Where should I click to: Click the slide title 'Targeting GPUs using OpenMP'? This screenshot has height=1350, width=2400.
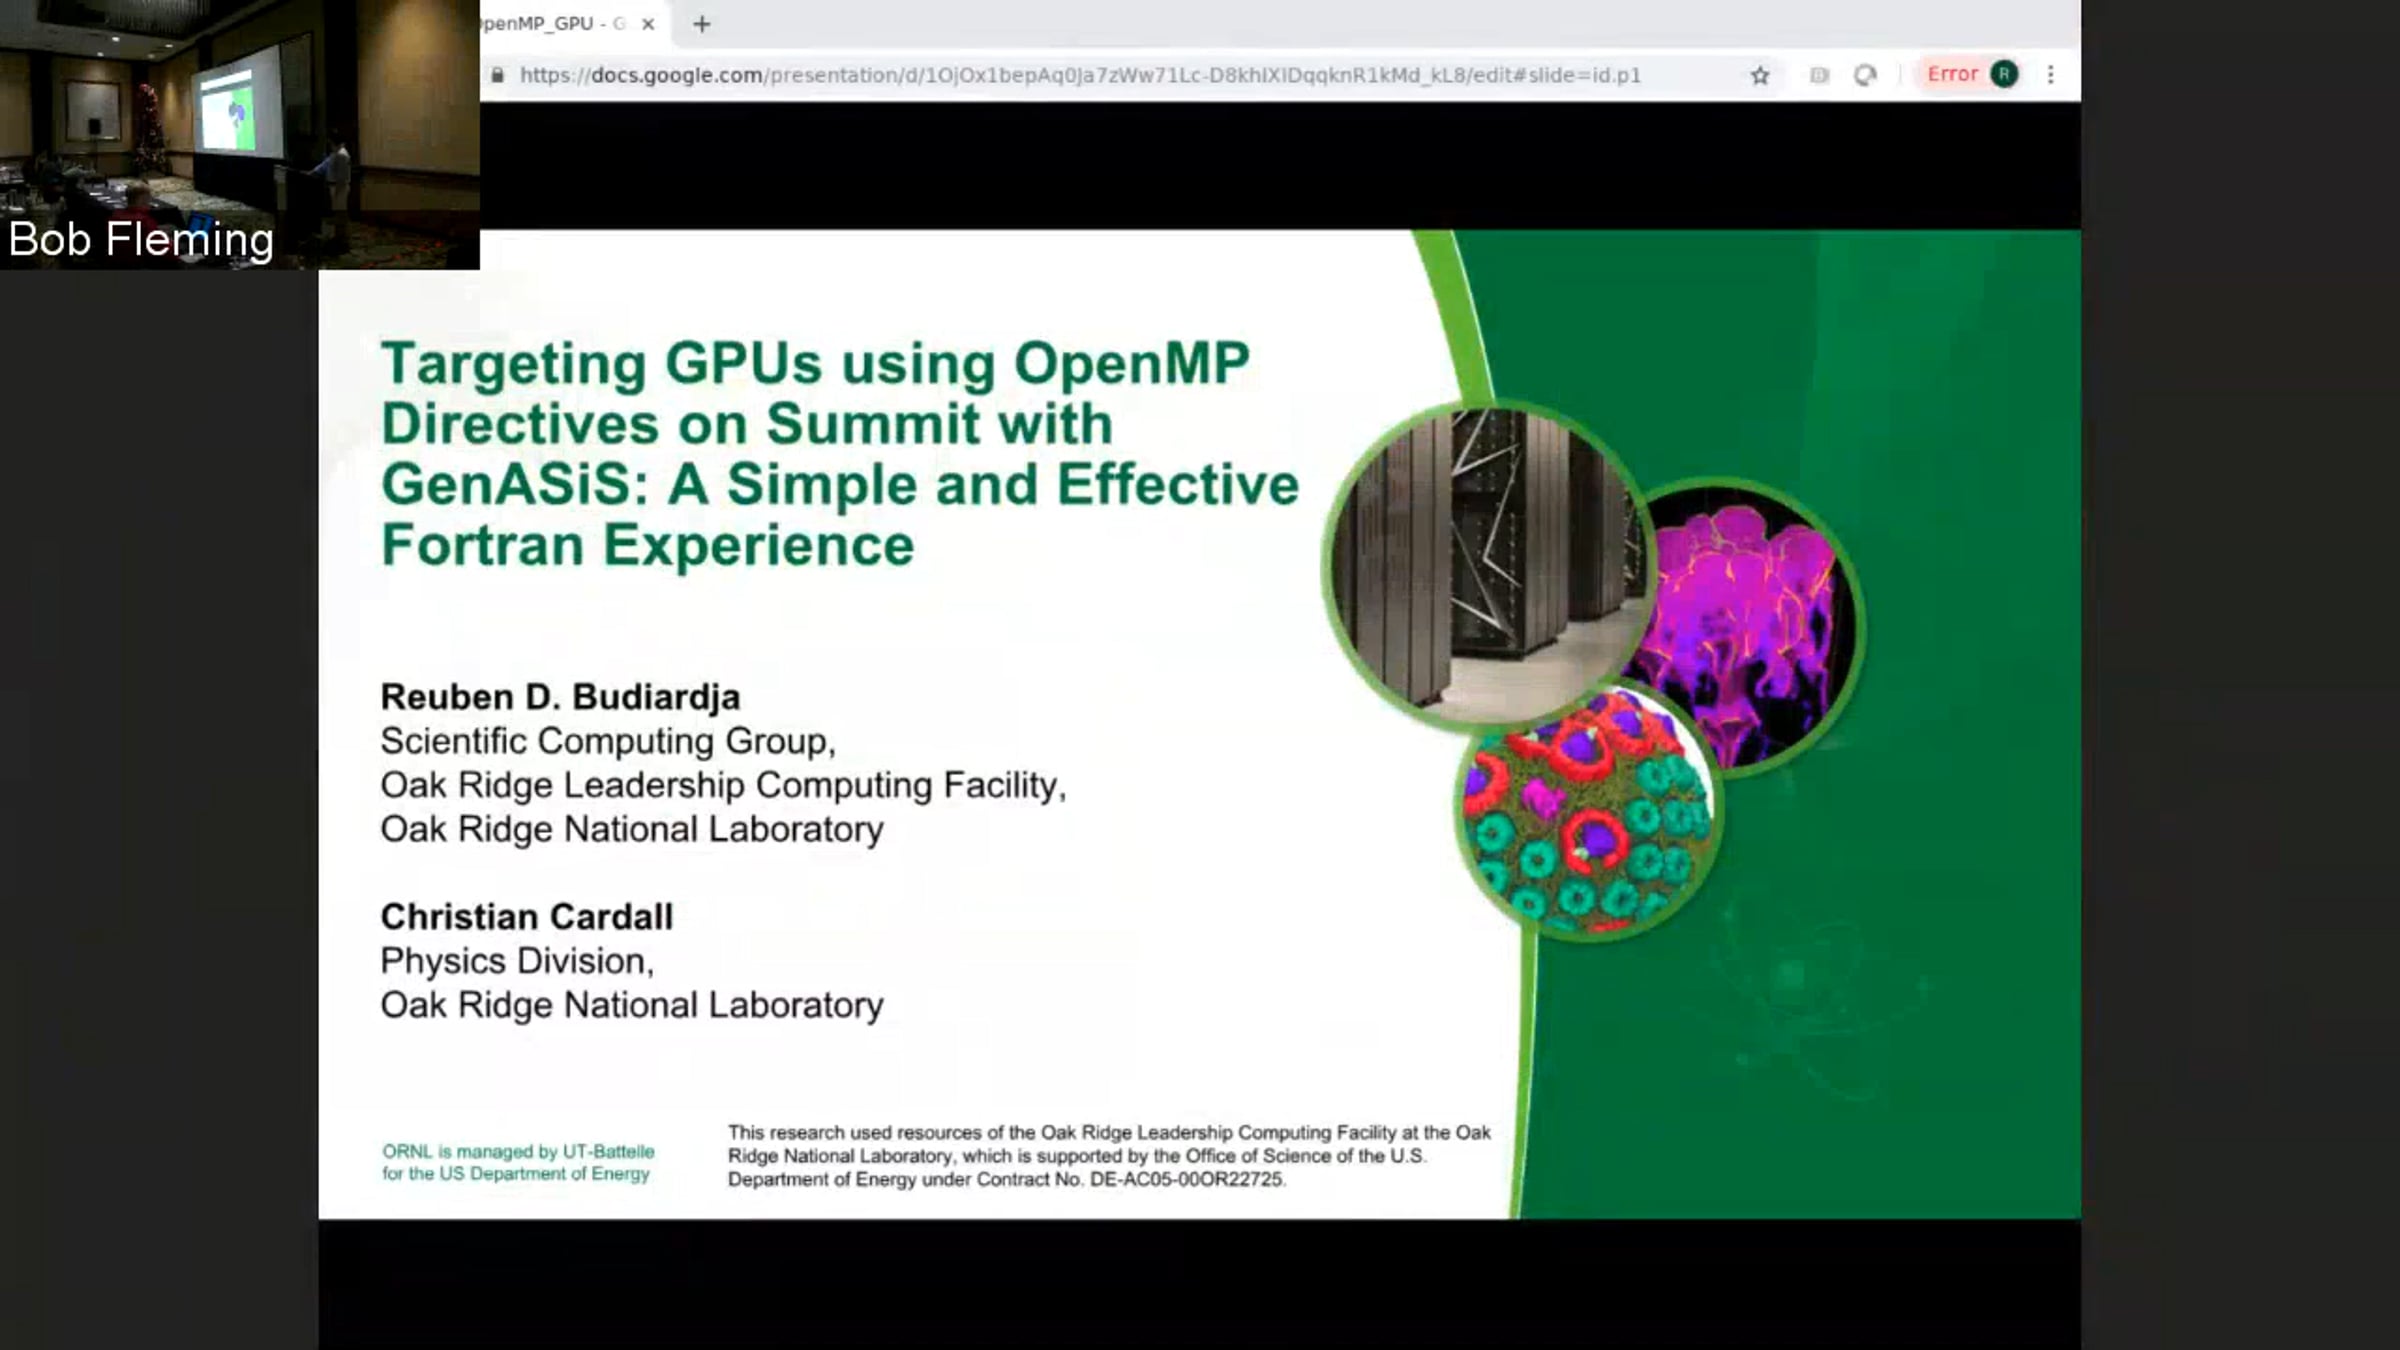click(815, 363)
